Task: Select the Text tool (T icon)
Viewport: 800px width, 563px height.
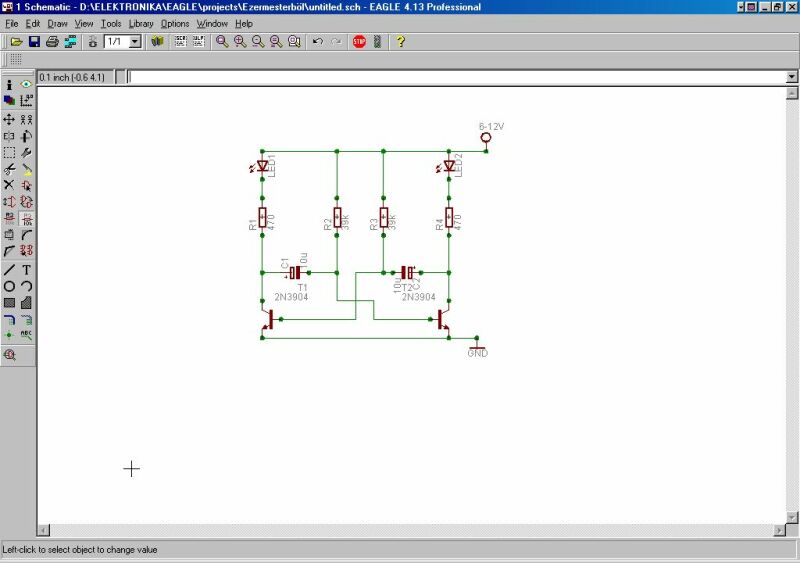Action: [x=27, y=269]
